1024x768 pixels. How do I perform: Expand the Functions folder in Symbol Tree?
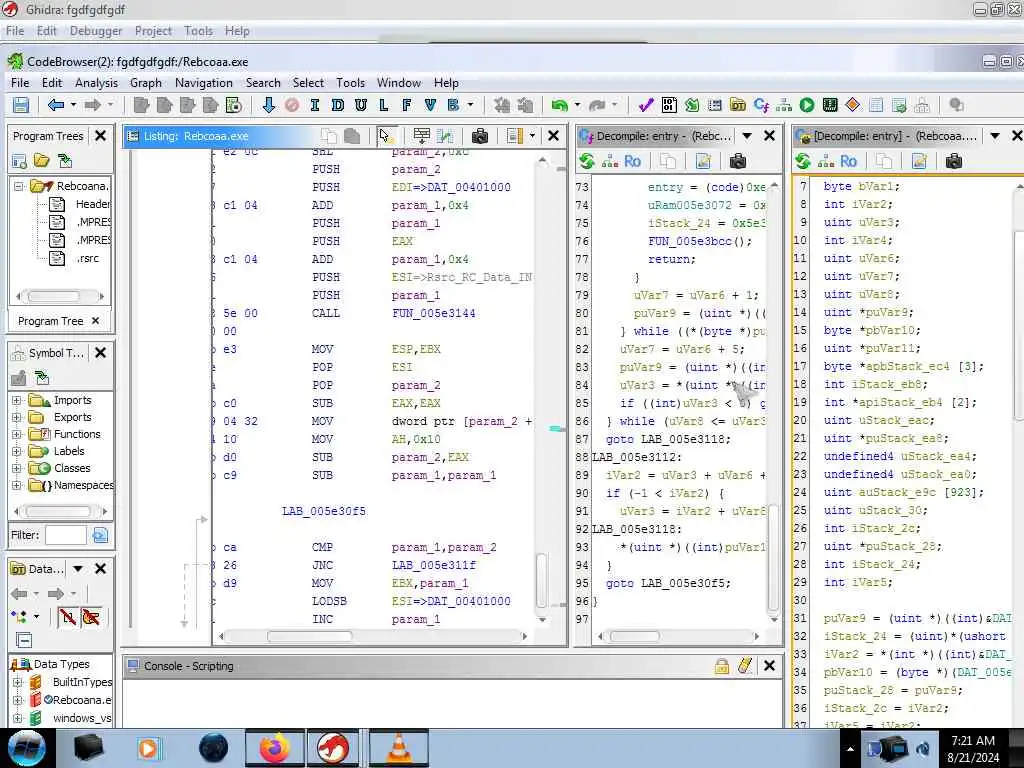(x=17, y=434)
